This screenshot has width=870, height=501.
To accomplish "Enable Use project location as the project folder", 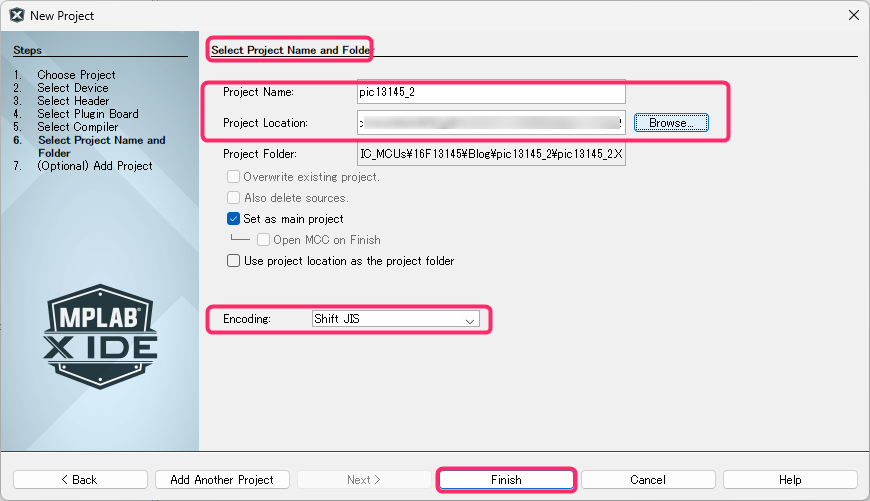I will [234, 261].
